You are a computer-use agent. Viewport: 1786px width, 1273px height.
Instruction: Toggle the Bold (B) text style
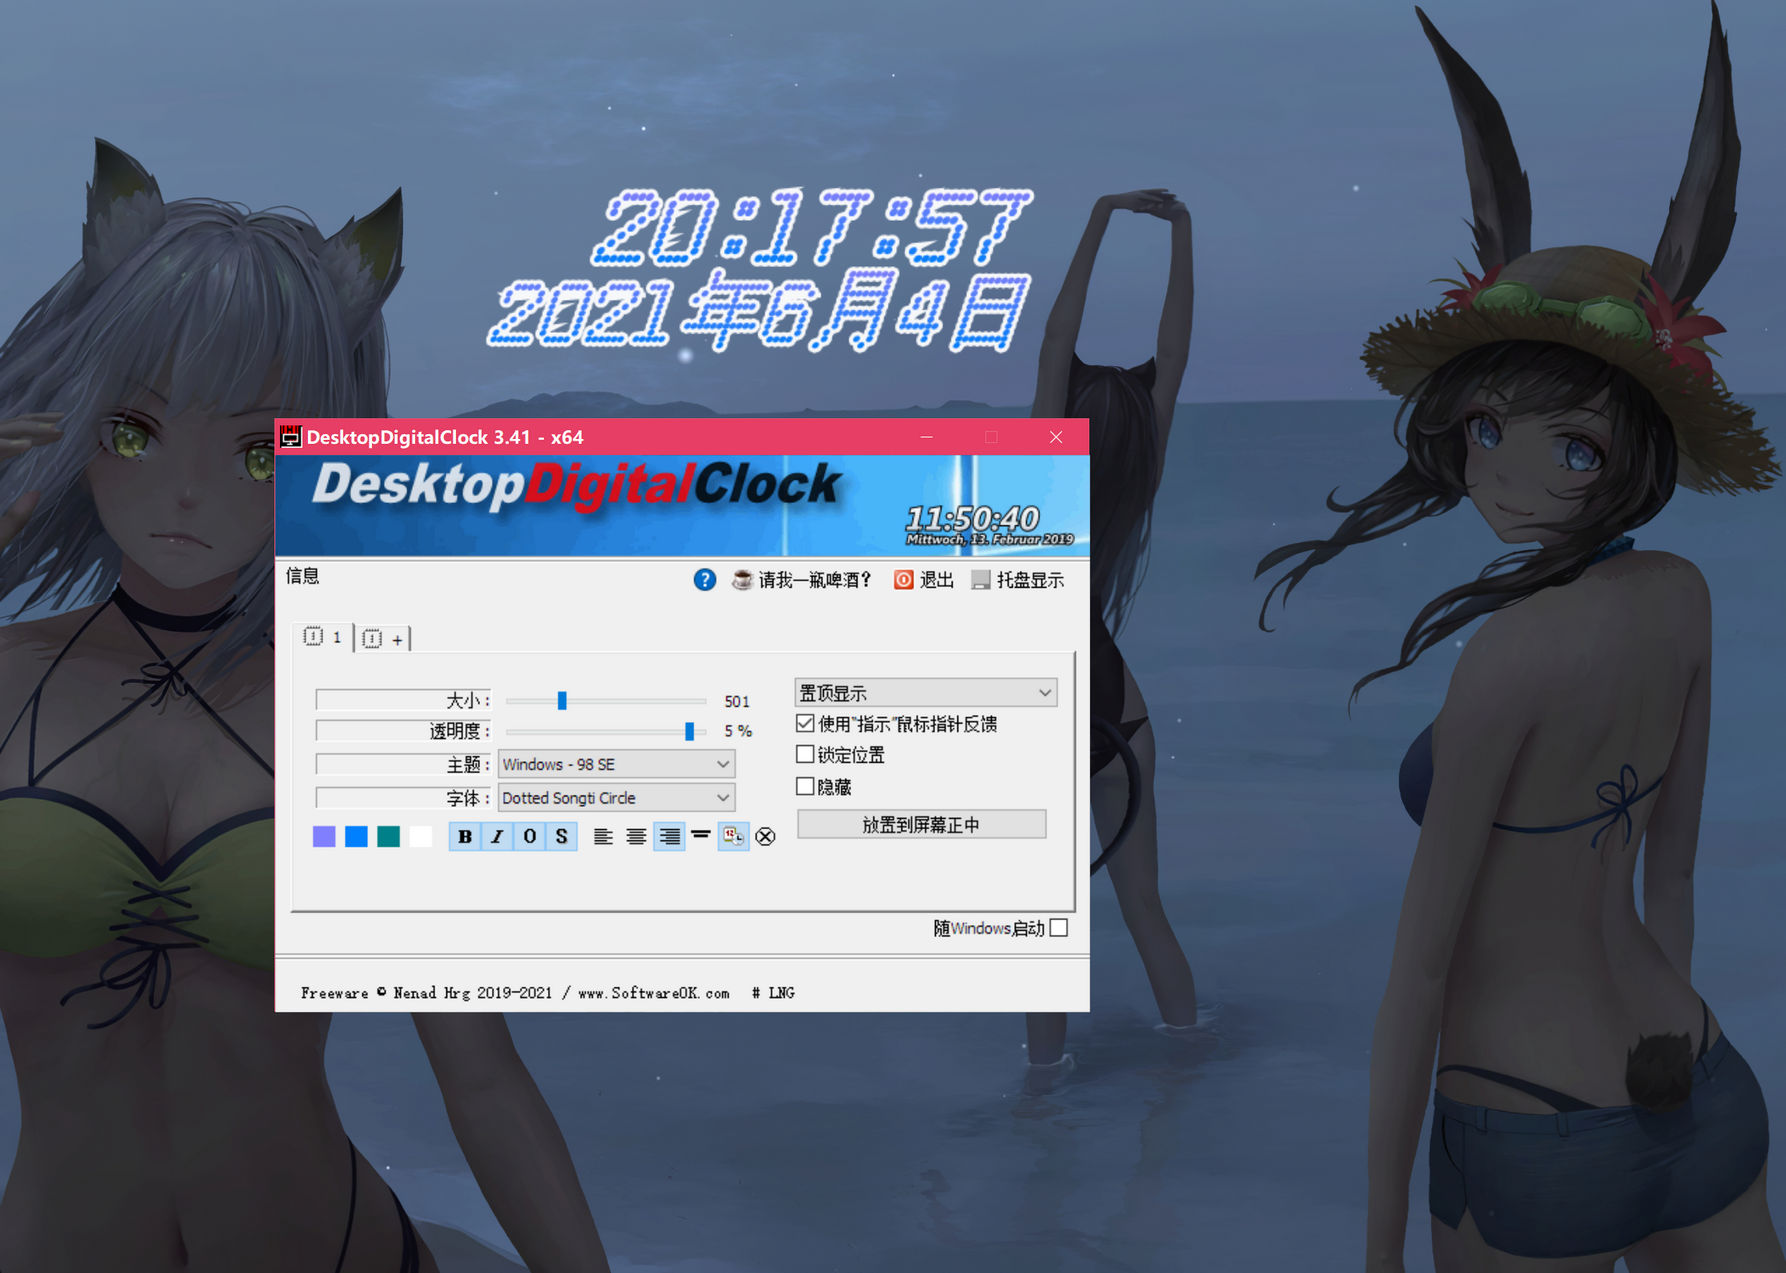(465, 837)
